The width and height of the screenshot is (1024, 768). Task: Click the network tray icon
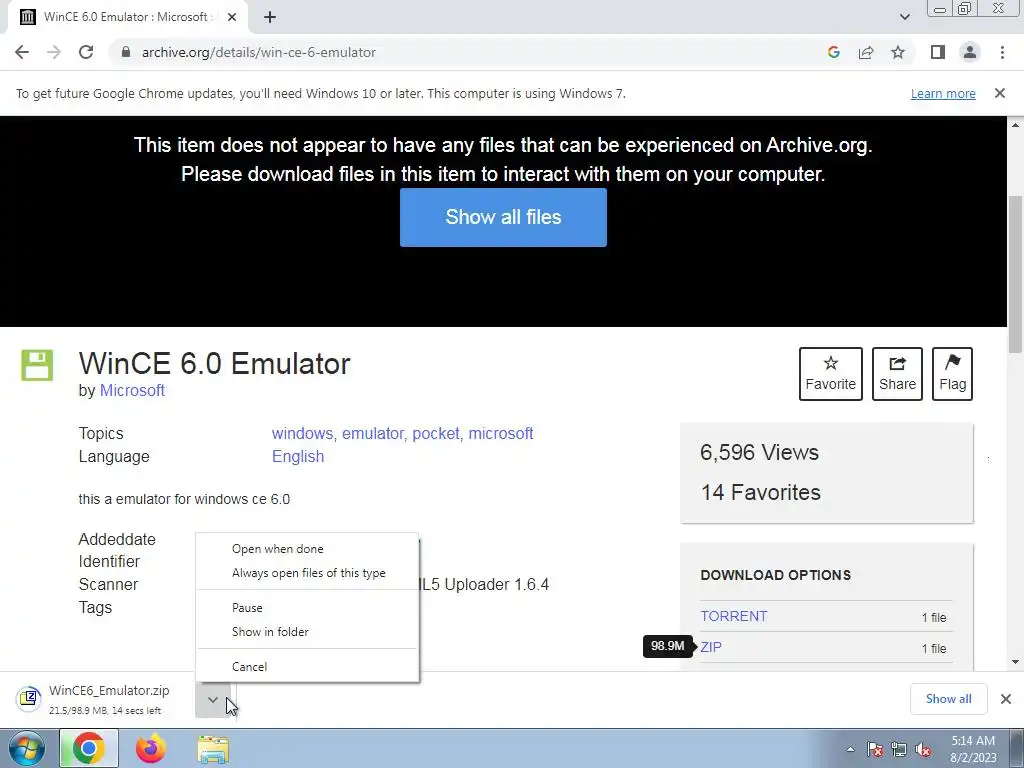coord(899,749)
